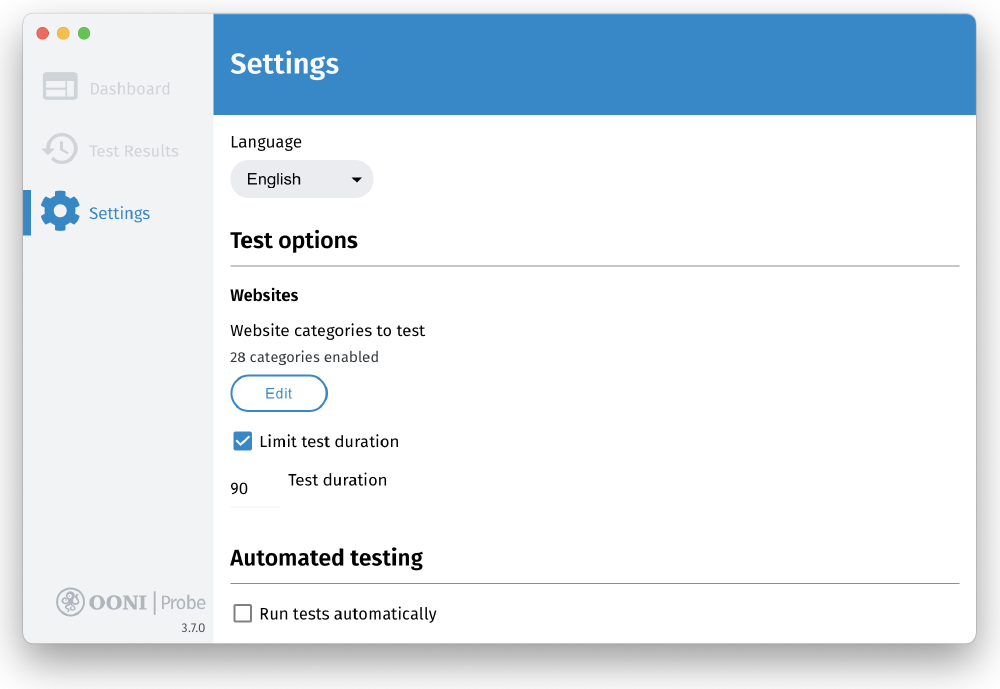
Task: Enable Run tests automatically
Action: (x=242, y=613)
